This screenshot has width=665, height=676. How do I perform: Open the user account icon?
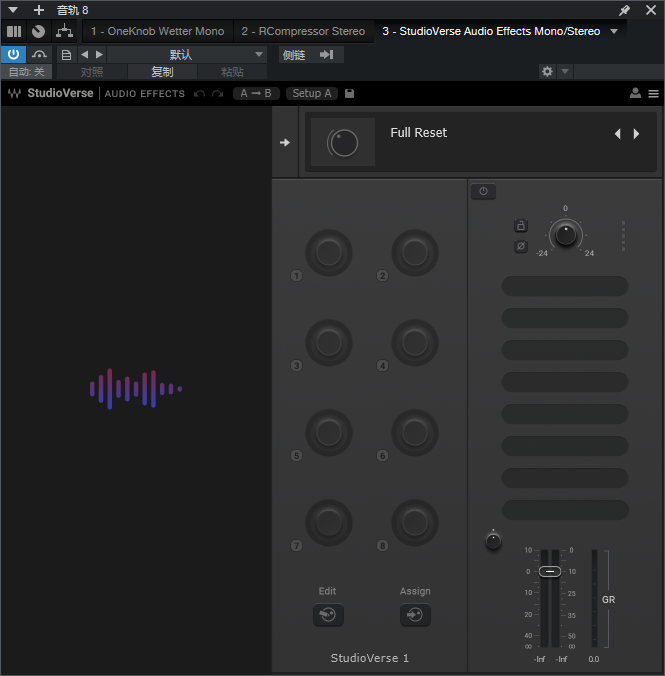(x=635, y=93)
